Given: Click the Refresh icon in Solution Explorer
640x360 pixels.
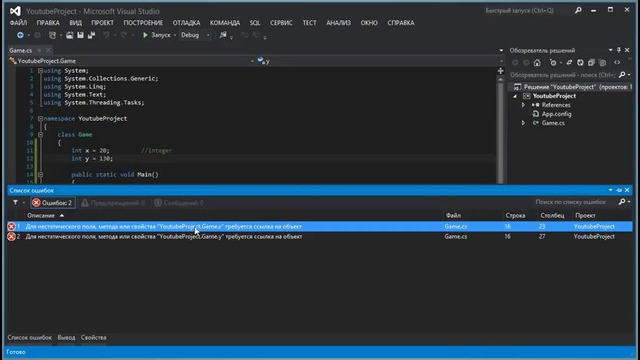Looking at the screenshot, I should point(580,63).
